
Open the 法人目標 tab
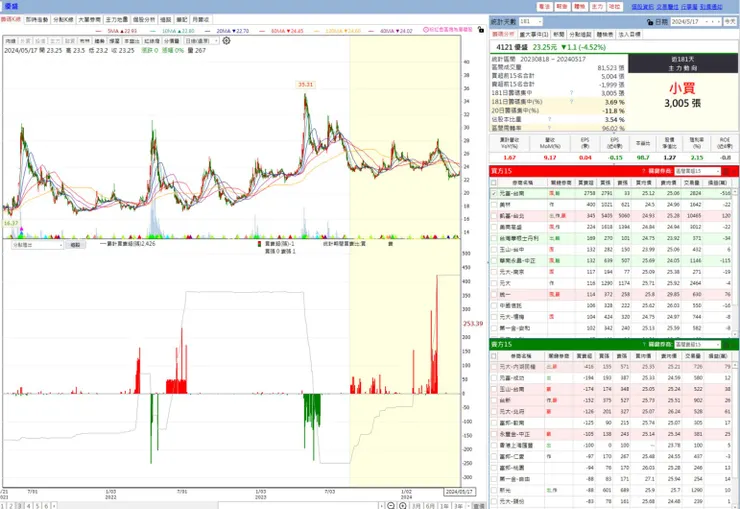[630, 34]
